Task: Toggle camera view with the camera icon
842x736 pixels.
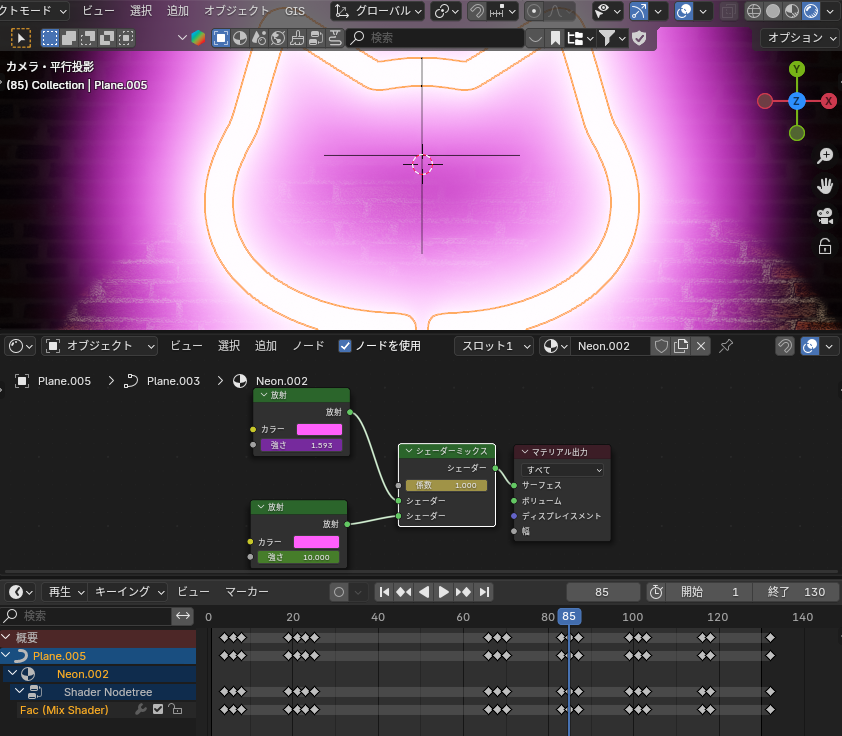Action: [825, 216]
